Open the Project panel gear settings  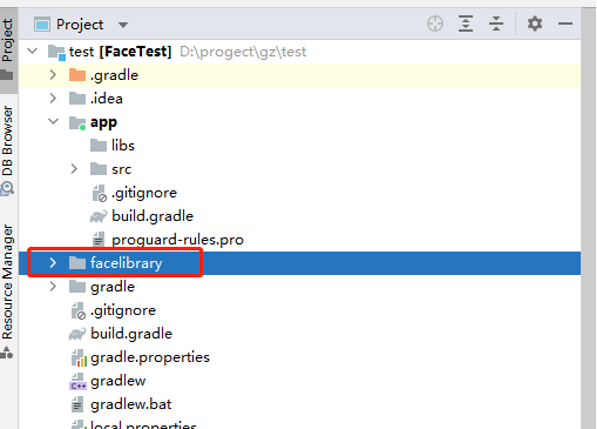535,24
